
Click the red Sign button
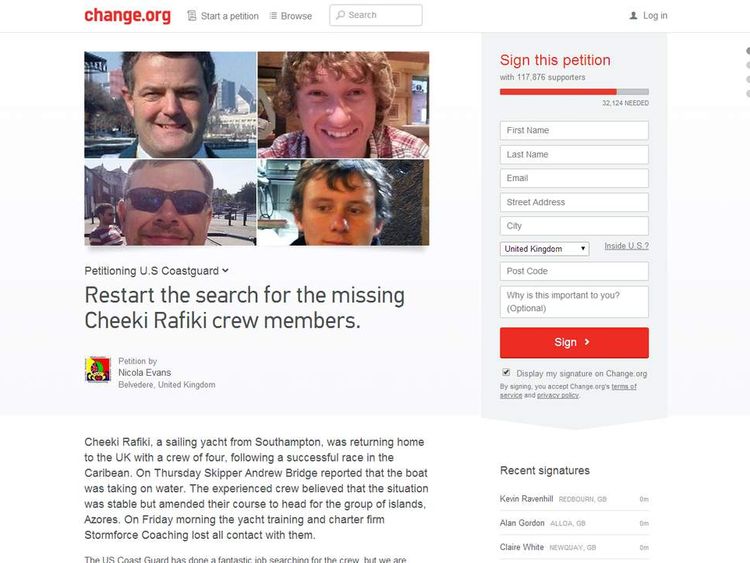click(x=574, y=342)
